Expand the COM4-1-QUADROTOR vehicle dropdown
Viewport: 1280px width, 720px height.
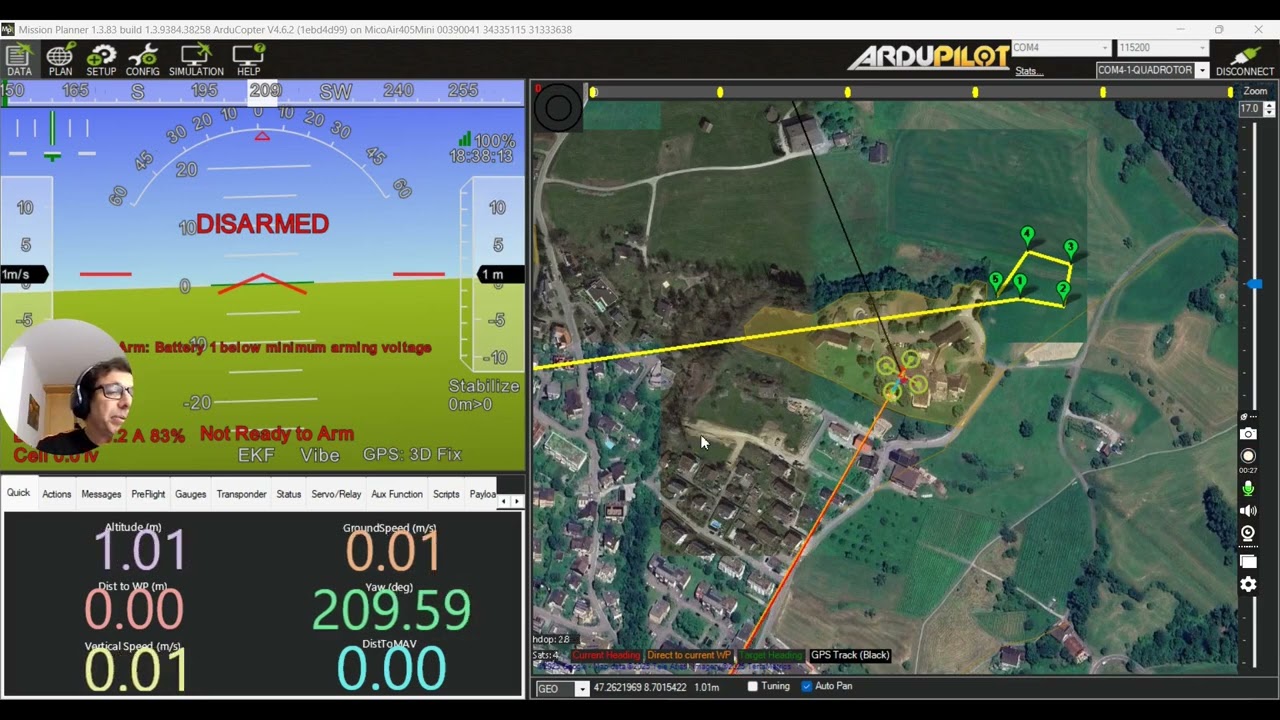point(1202,70)
